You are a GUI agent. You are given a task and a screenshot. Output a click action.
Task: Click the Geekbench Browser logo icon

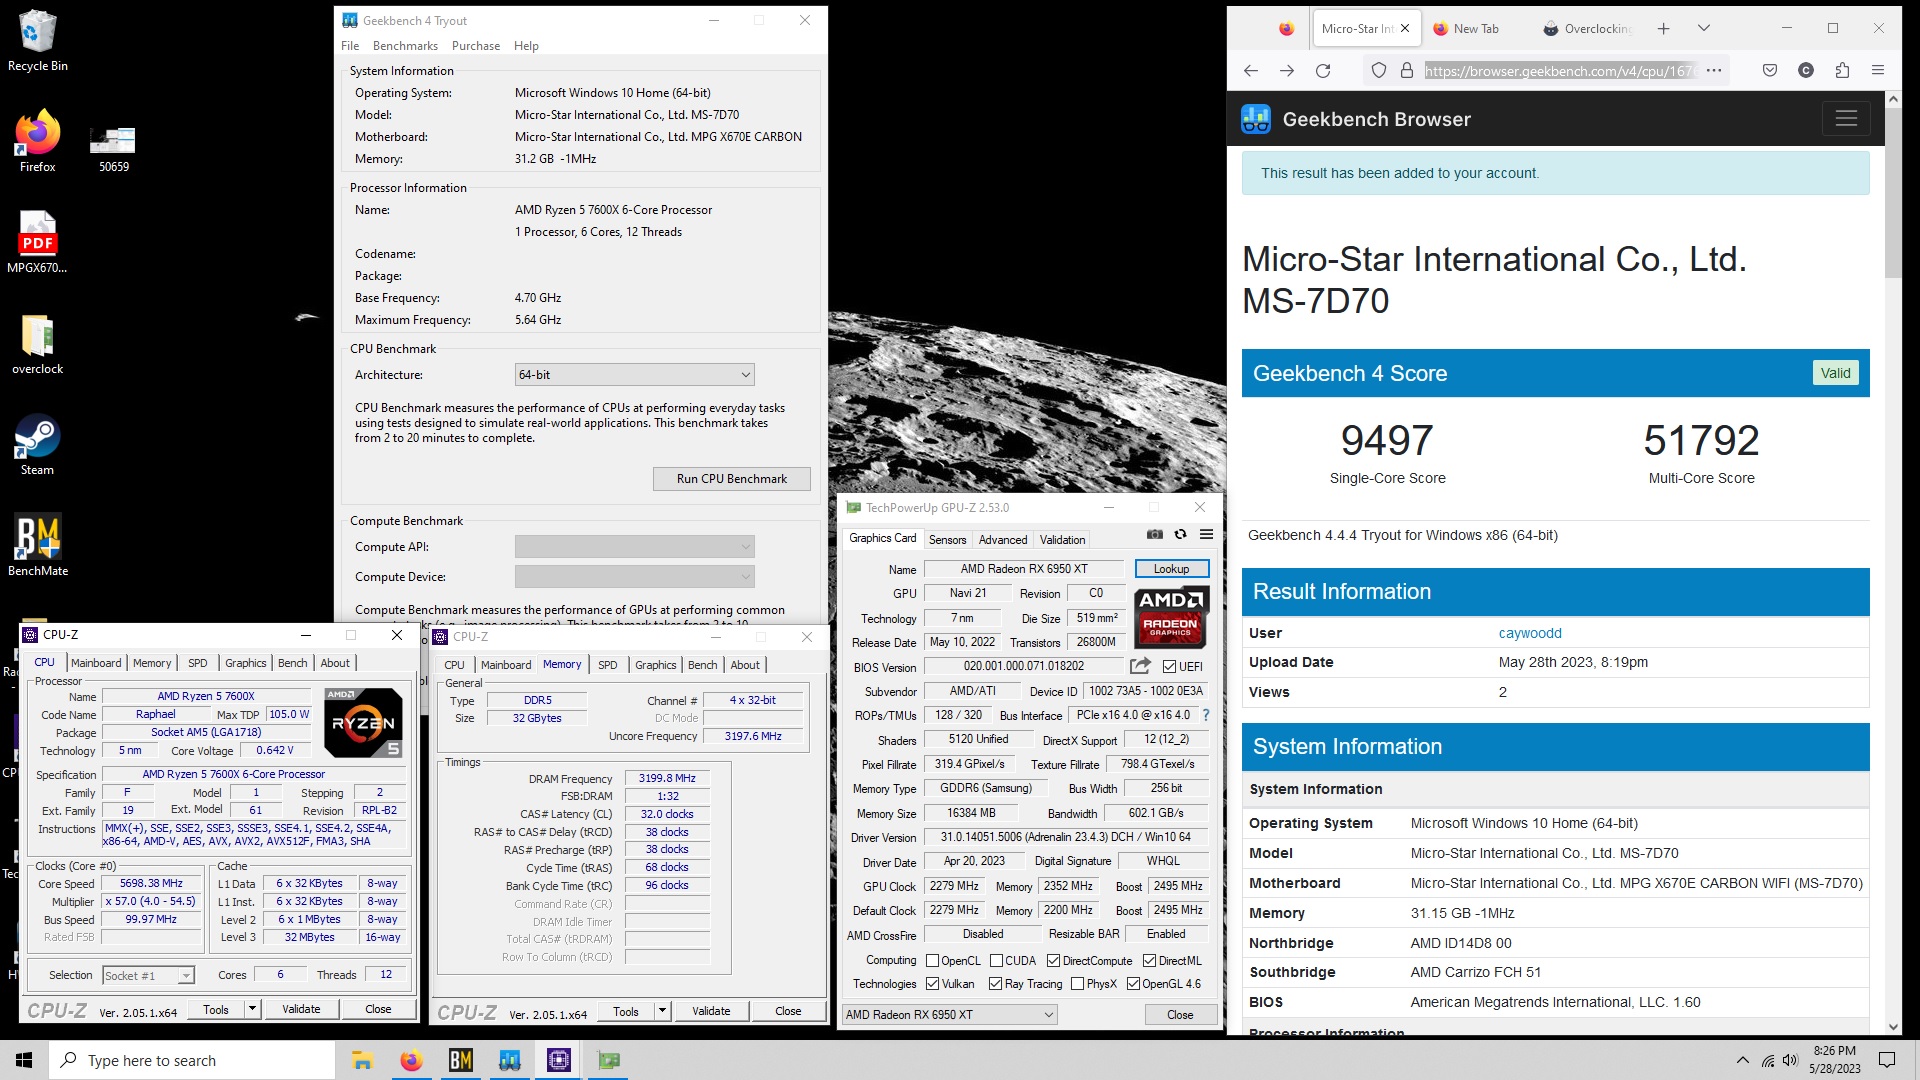[x=1256, y=119]
